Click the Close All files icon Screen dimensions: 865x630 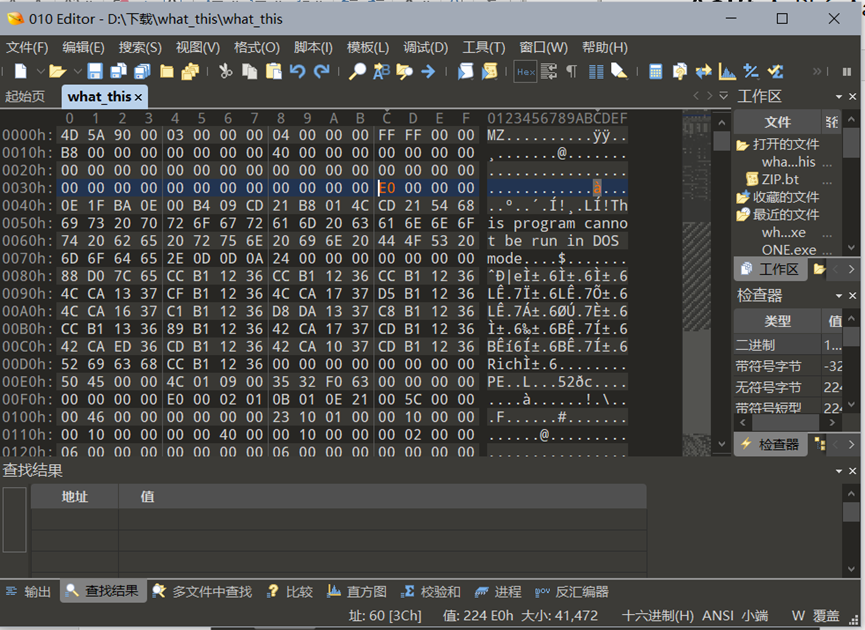point(190,71)
